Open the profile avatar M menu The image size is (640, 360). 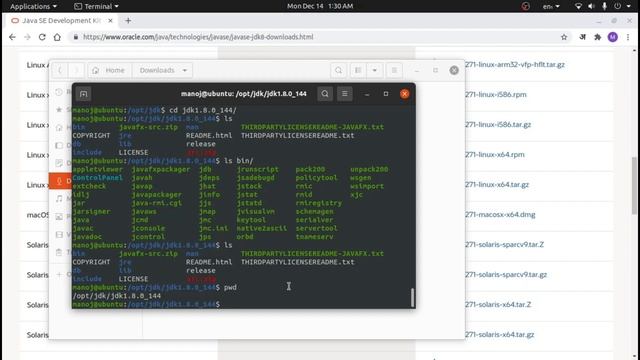[x=613, y=37]
